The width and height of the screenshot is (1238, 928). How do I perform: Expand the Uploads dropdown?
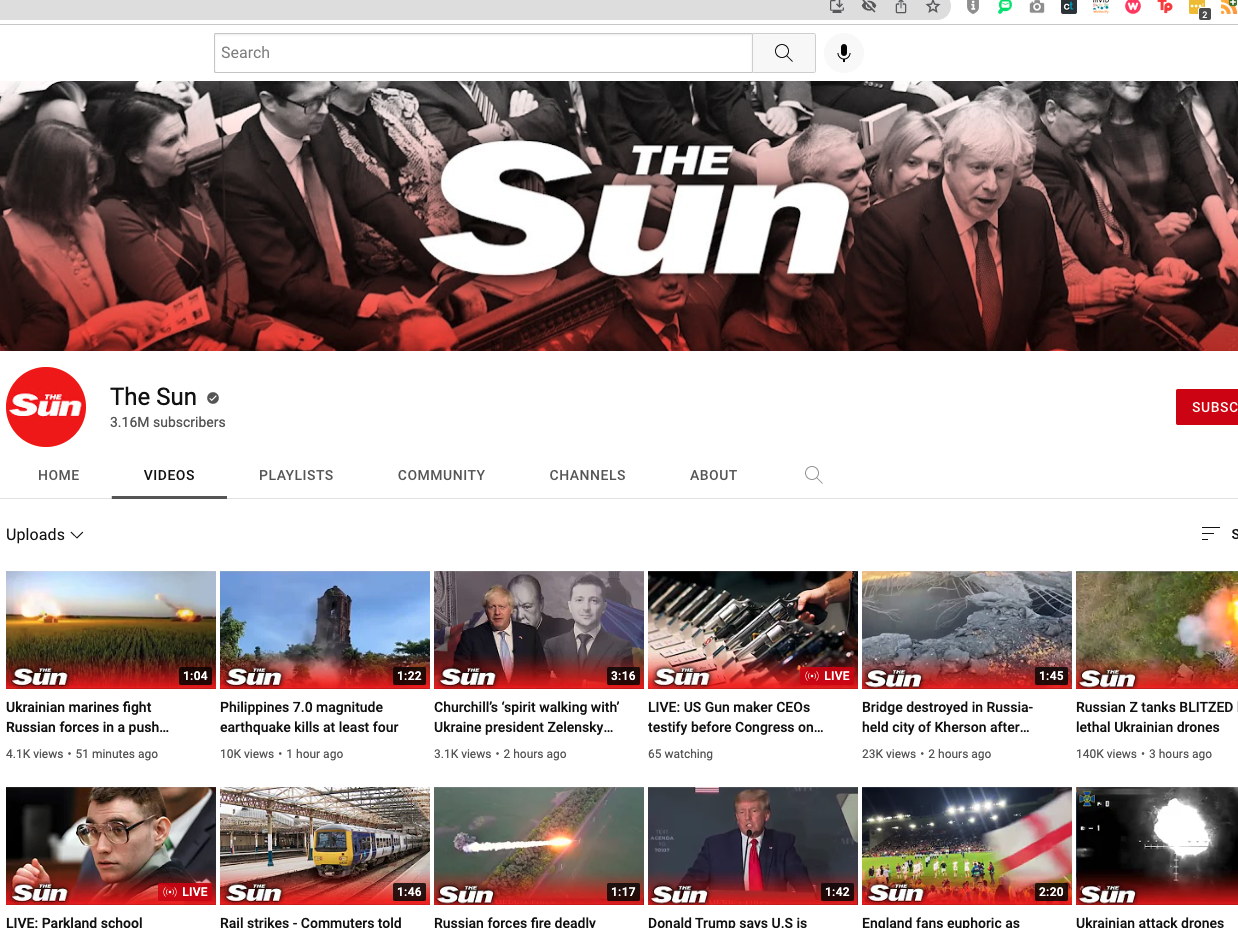point(45,535)
